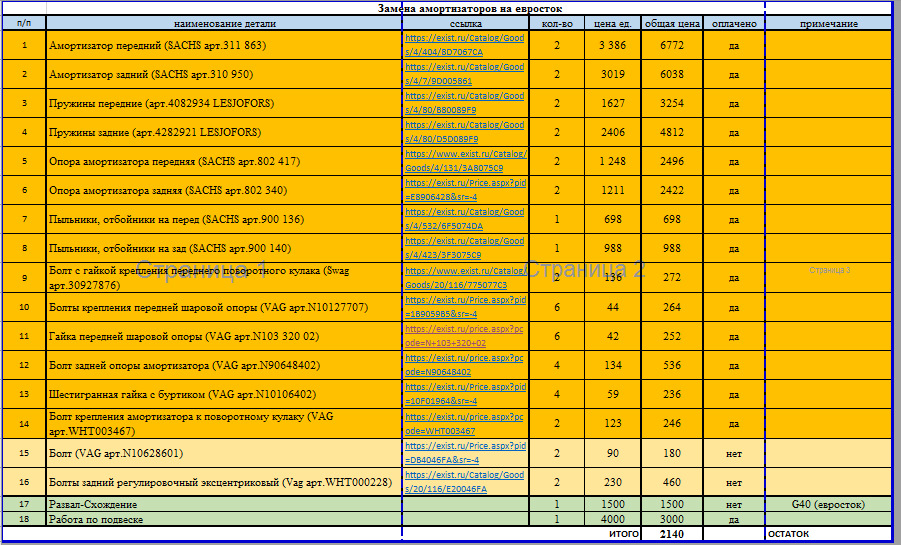Open link for Пыльники, отбойники на перед

(x=464, y=219)
